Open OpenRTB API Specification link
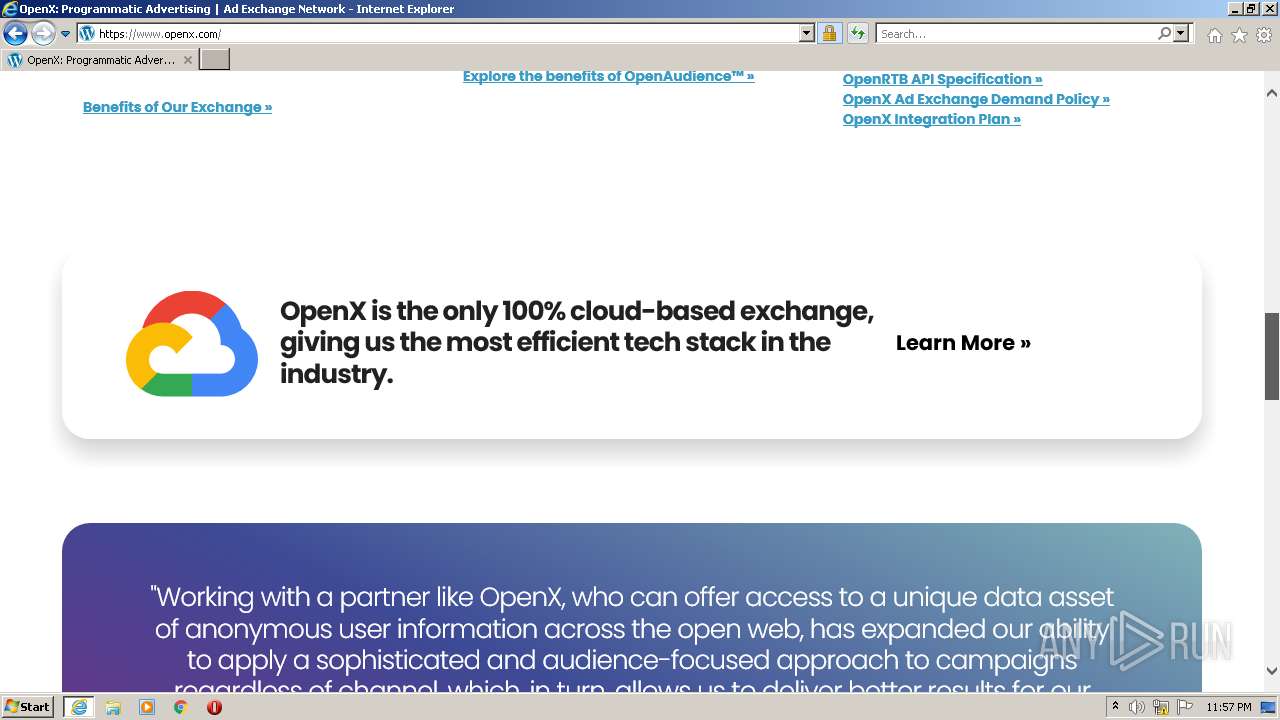 tap(942, 79)
